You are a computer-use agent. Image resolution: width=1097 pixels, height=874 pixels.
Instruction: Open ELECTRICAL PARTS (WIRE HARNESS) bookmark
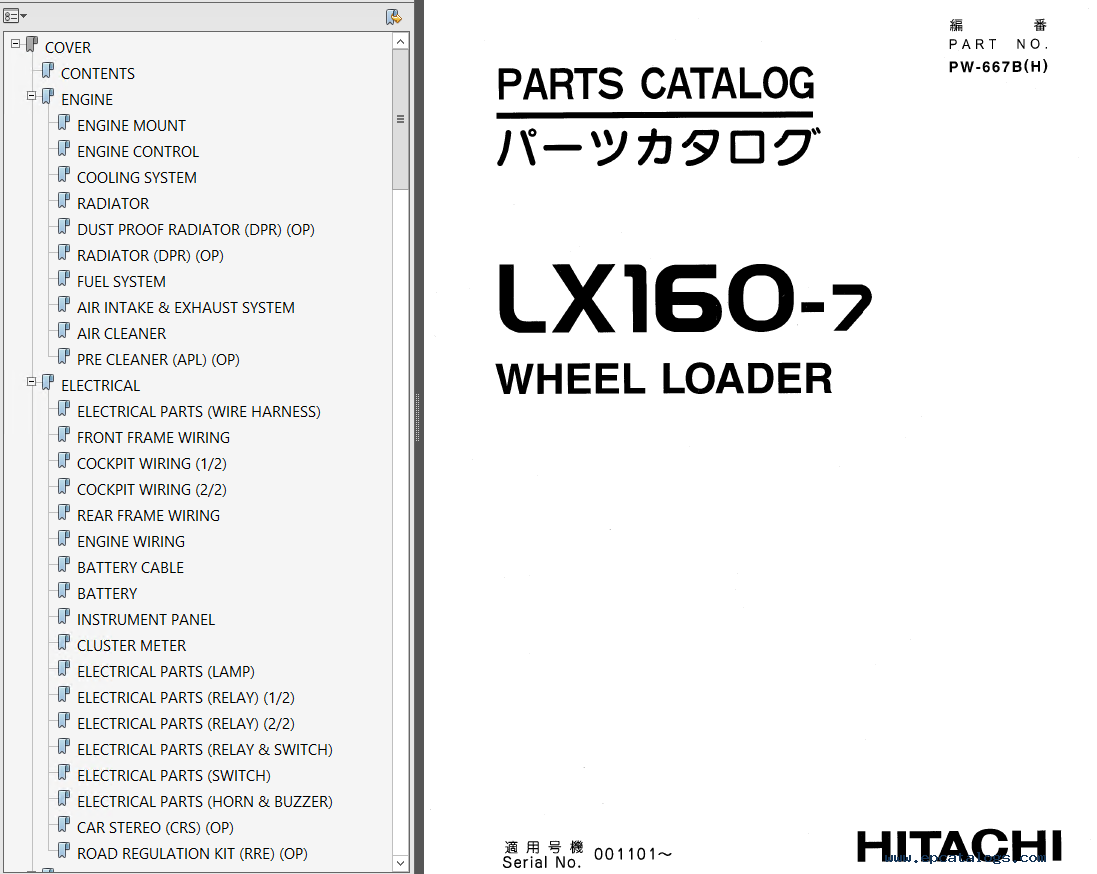click(199, 411)
